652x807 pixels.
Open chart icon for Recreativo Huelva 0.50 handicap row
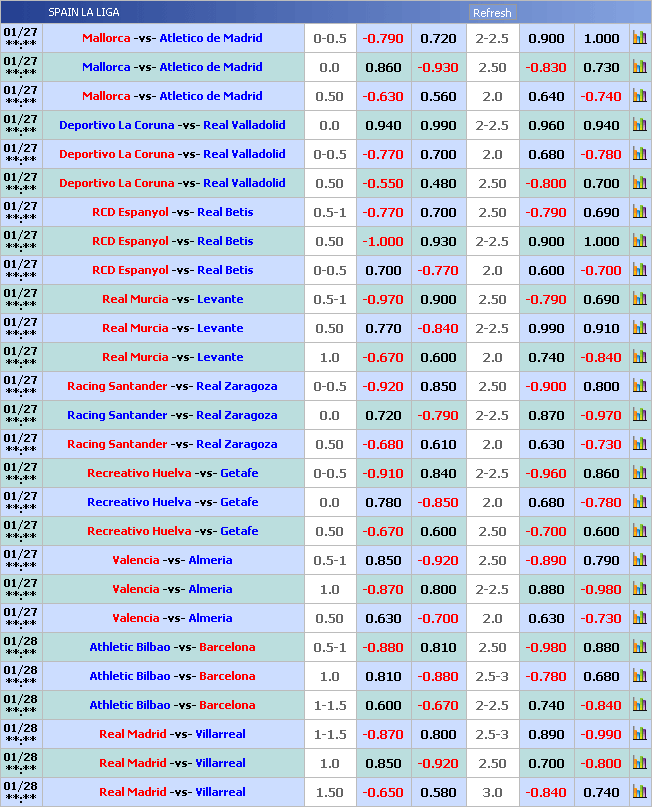[639, 531]
